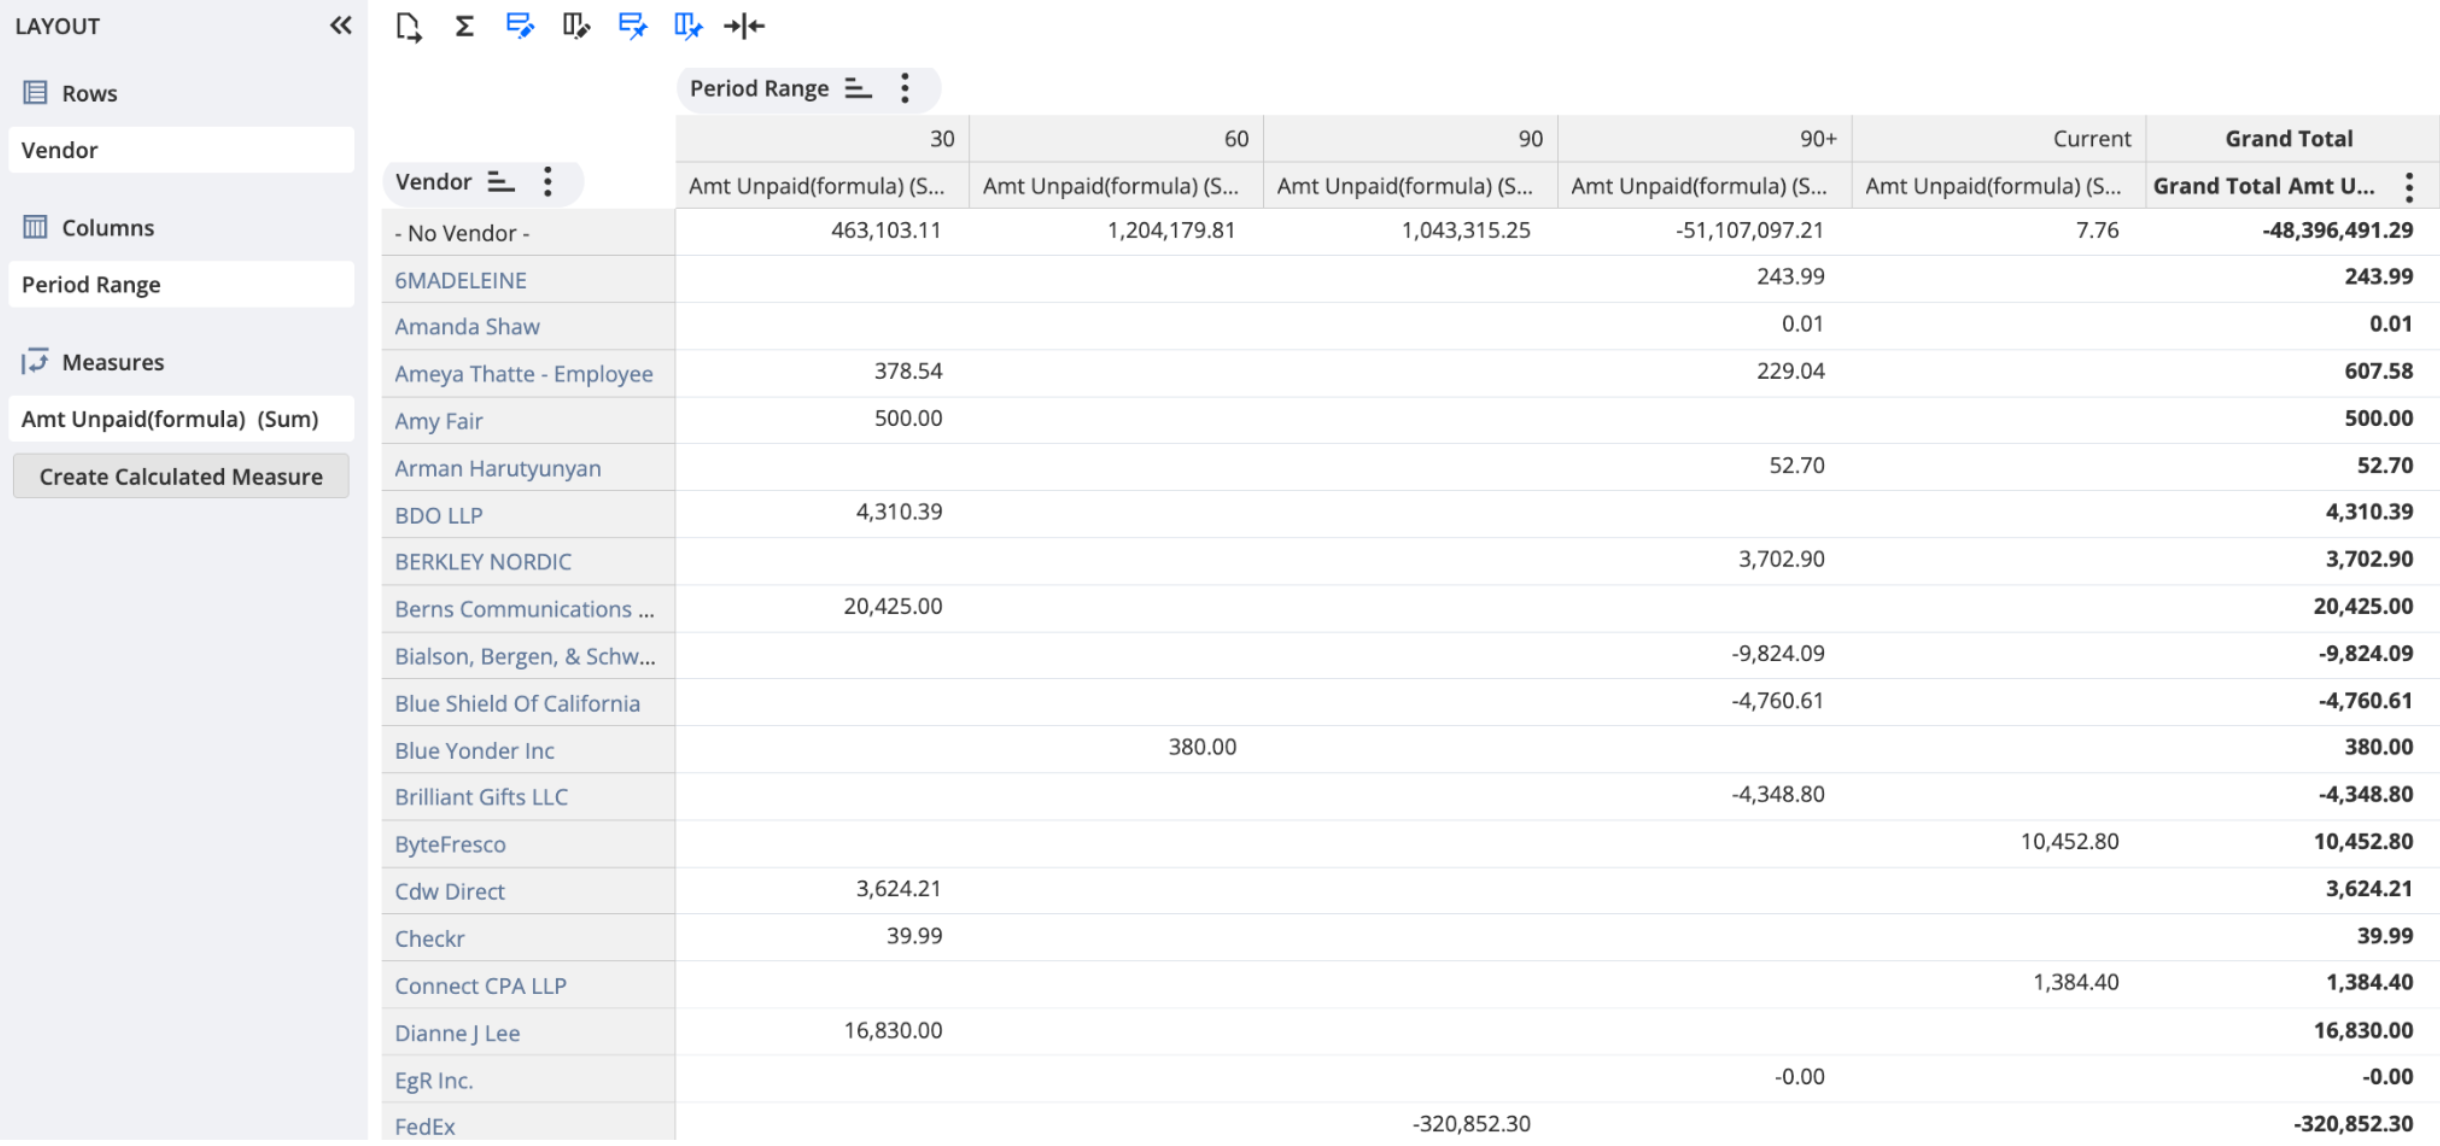Open Period Range three-dot options menu

point(905,88)
